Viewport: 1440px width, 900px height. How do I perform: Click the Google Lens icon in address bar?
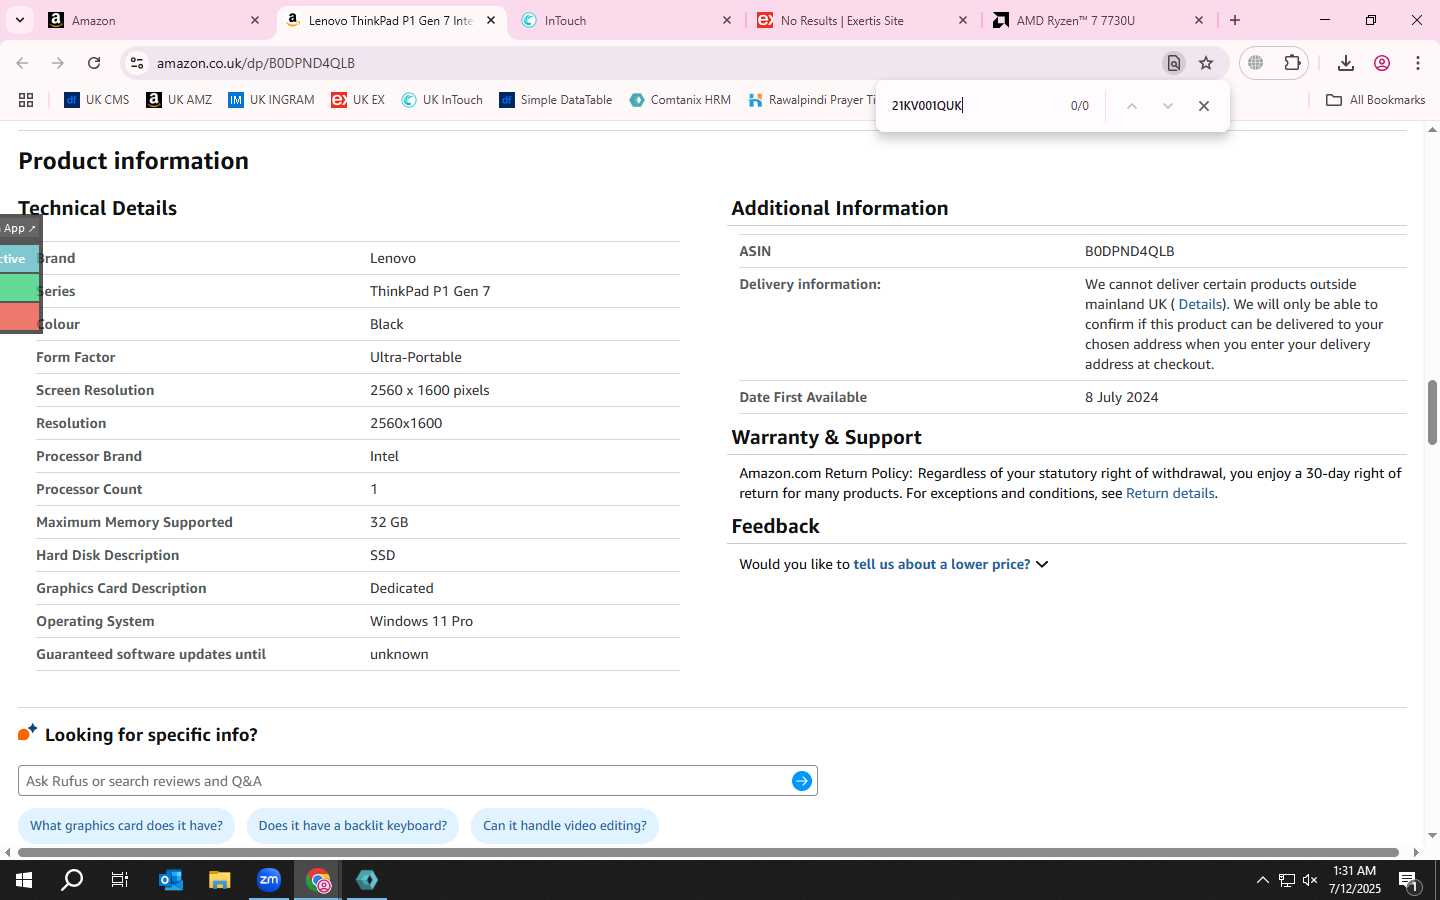pyautogui.click(x=1174, y=63)
